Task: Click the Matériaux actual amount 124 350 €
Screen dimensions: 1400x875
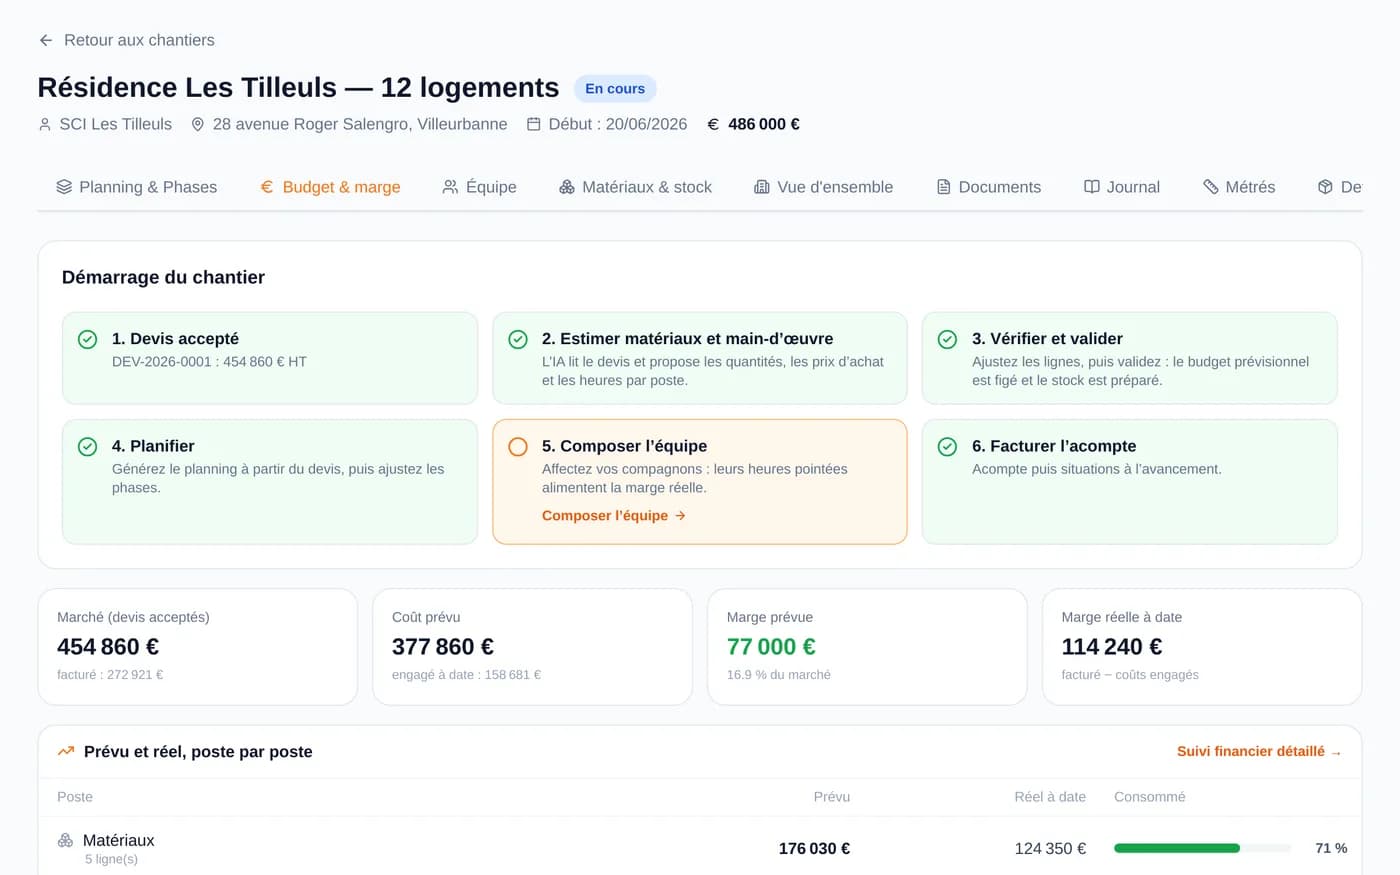Action: 1050,848
